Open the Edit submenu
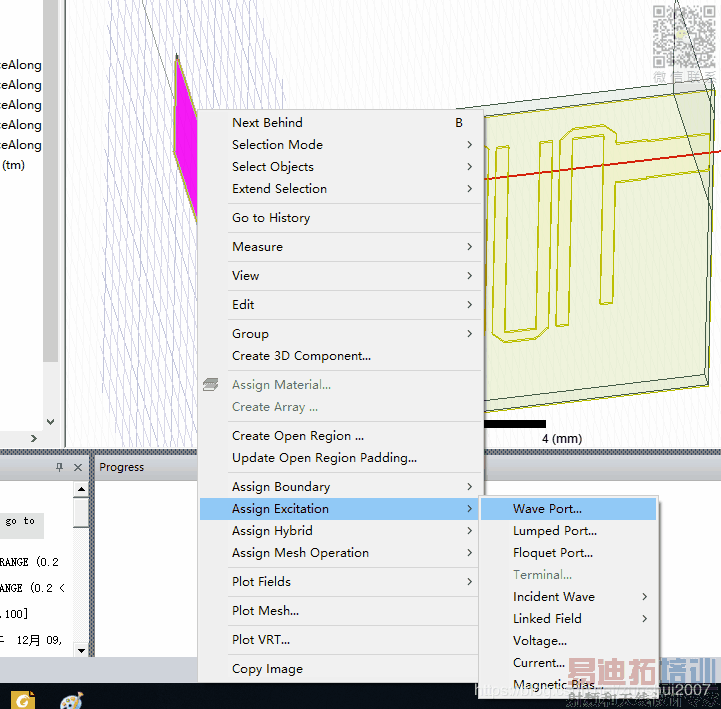This screenshot has width=721, height=709. (340, 305)
